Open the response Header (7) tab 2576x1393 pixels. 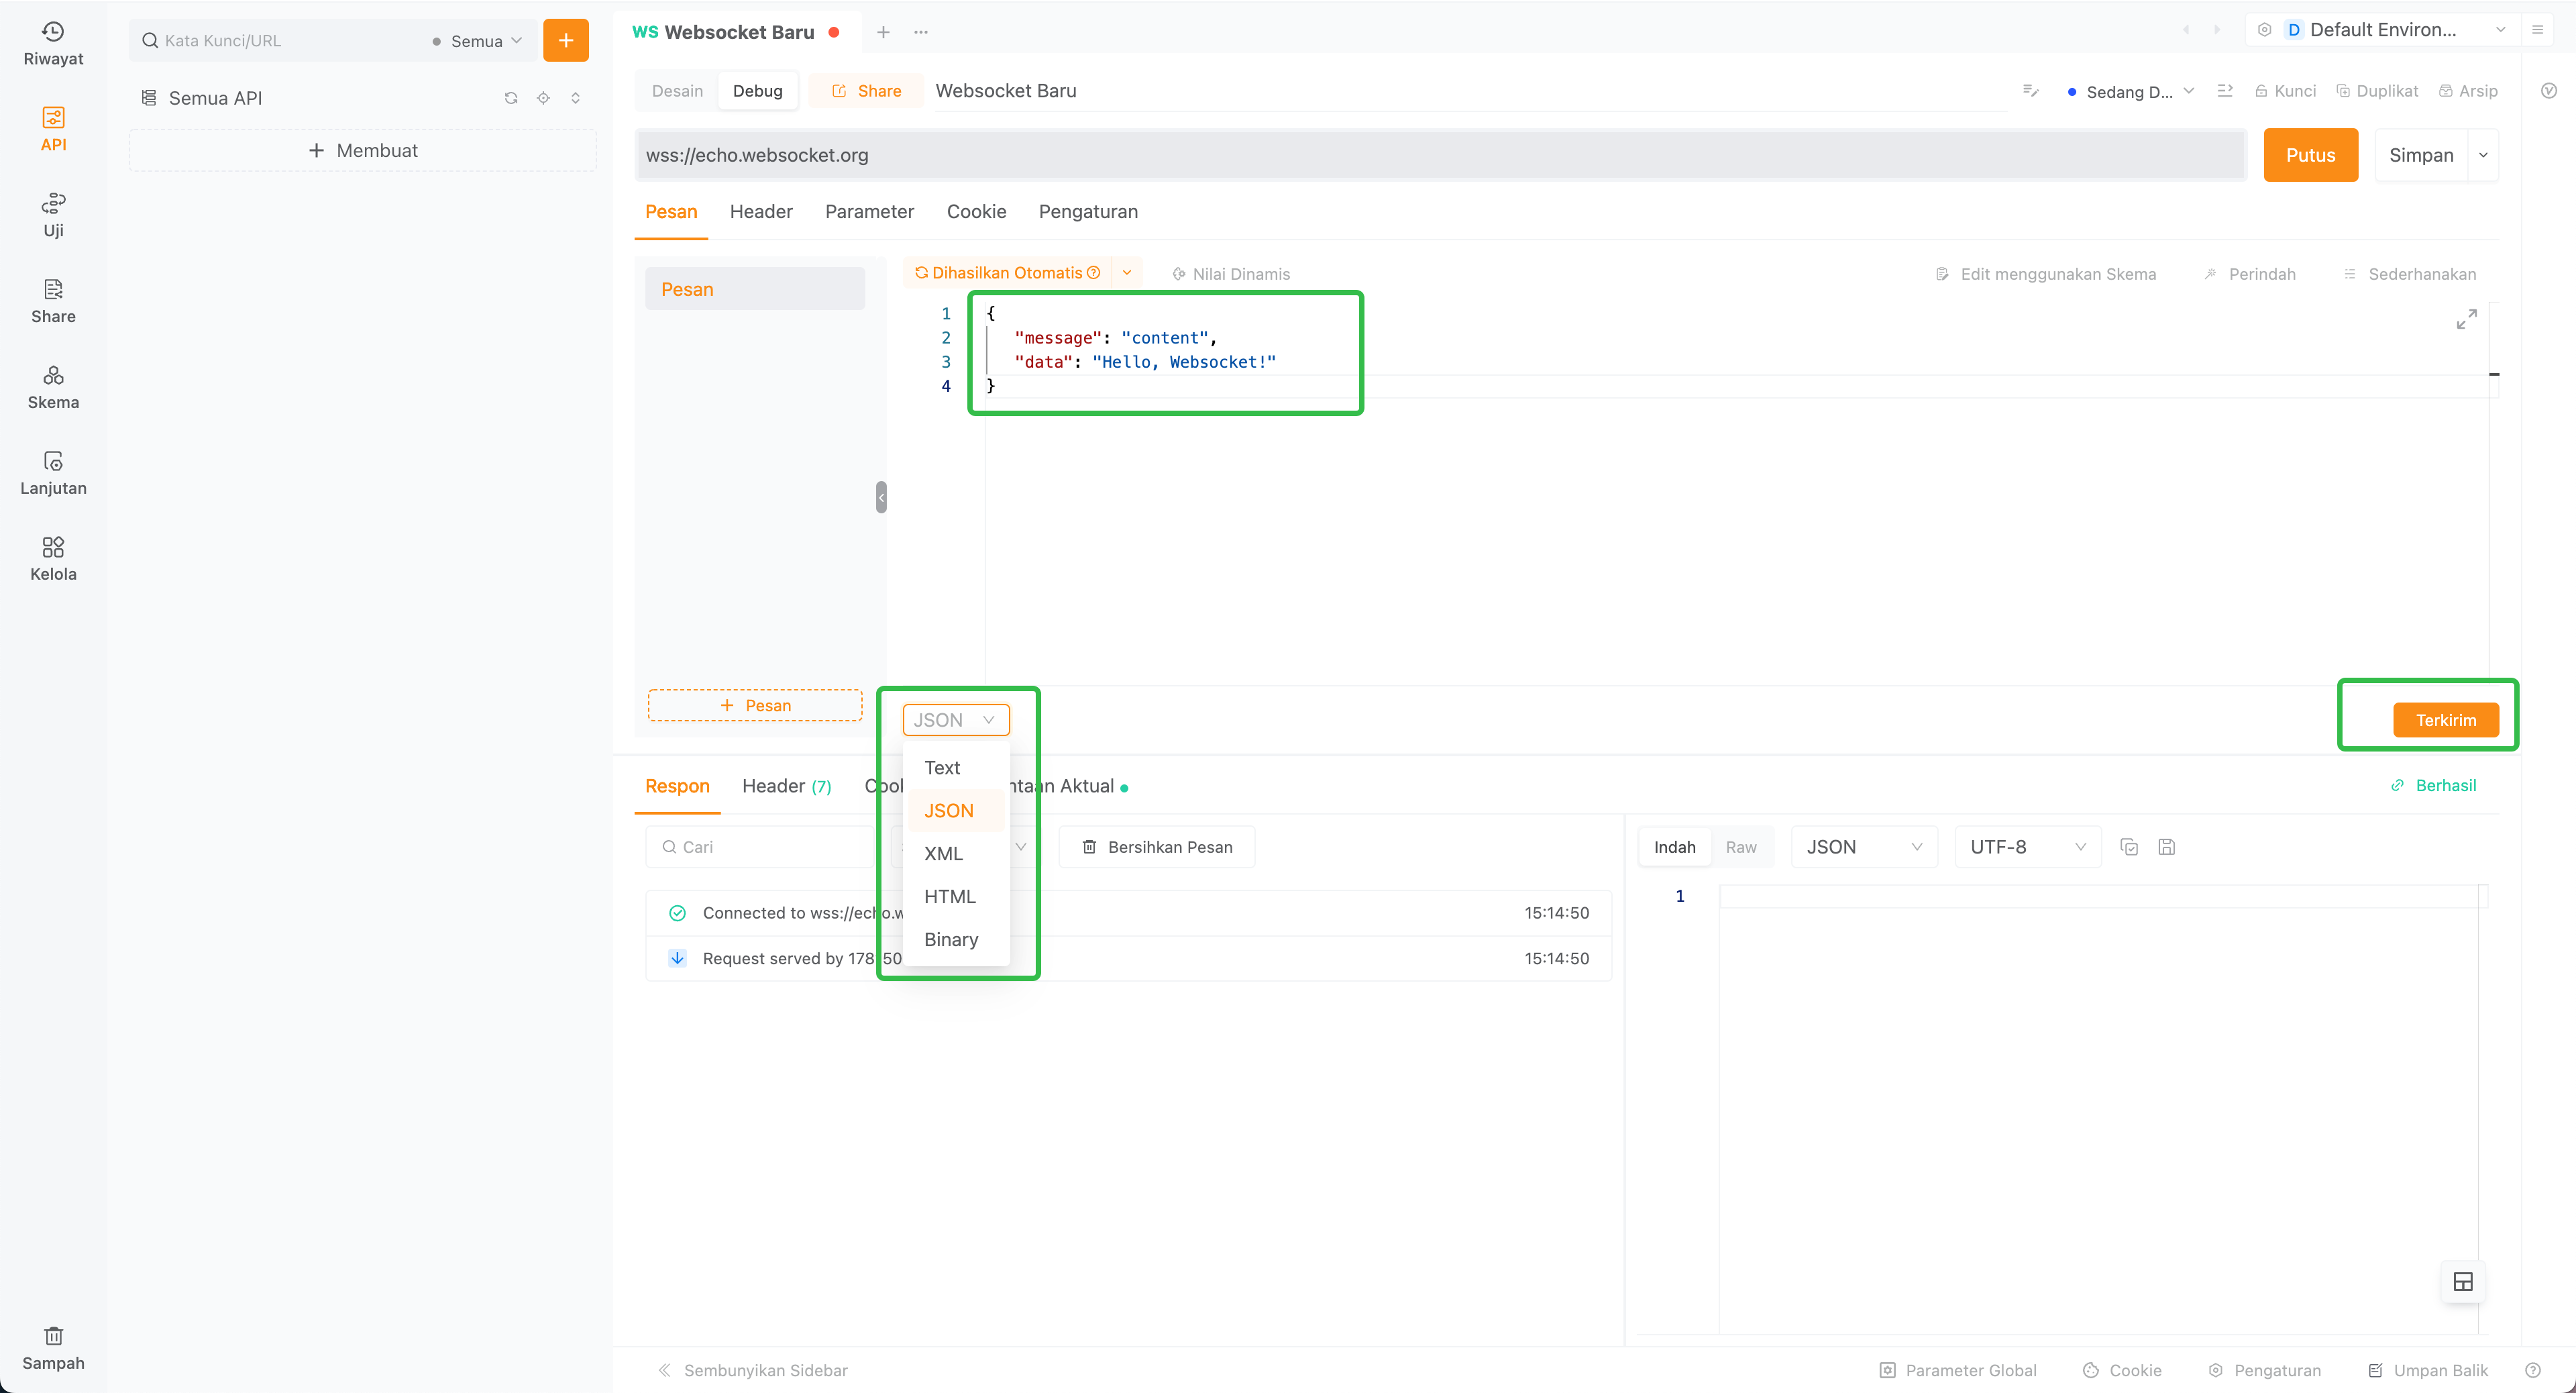786,787
